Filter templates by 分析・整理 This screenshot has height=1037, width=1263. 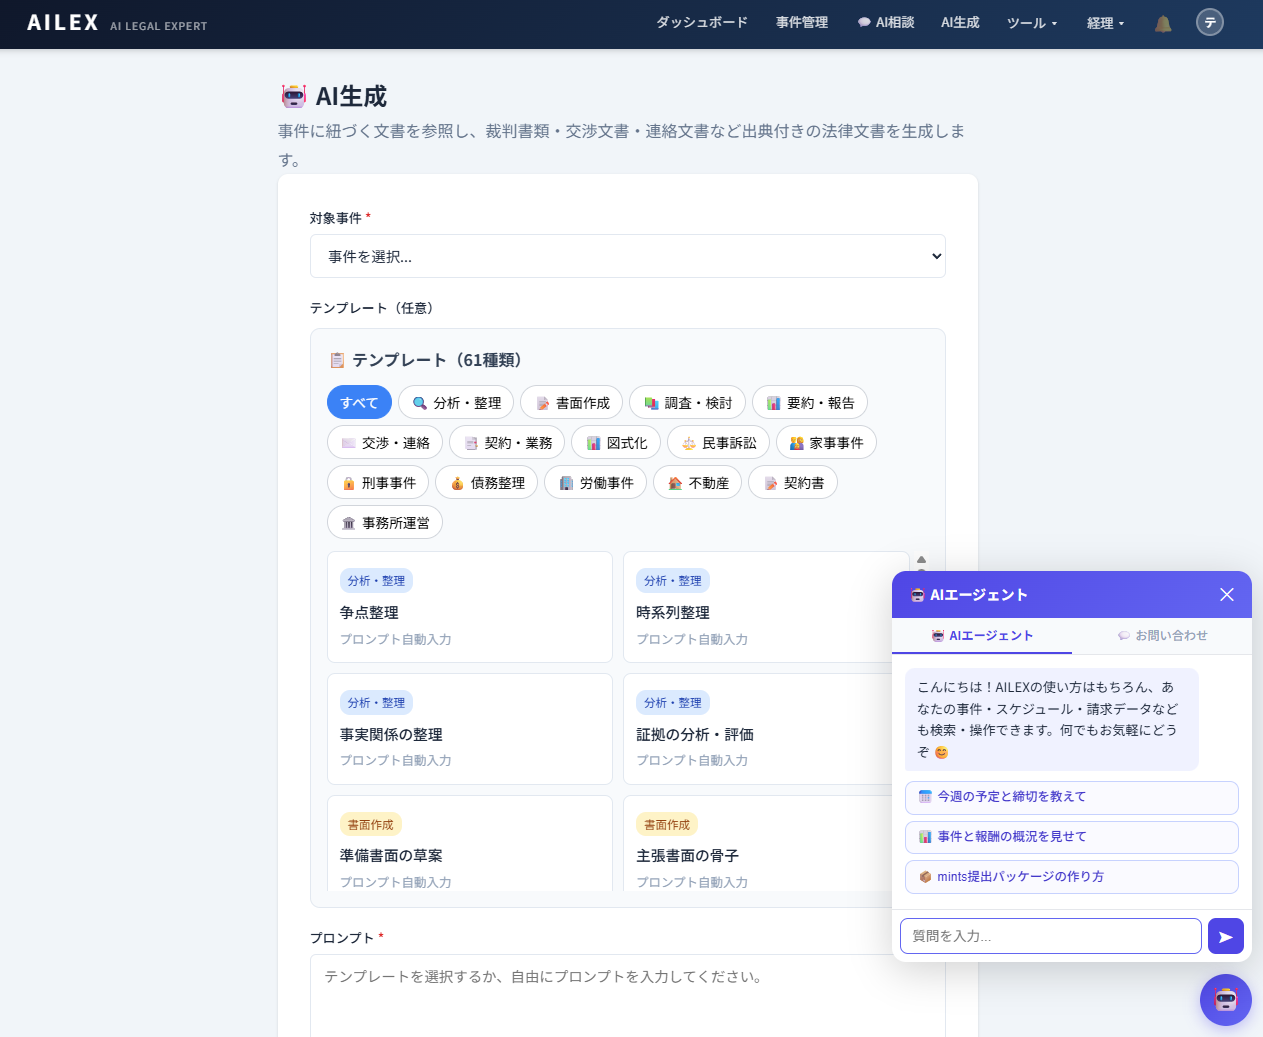point(456,402)
